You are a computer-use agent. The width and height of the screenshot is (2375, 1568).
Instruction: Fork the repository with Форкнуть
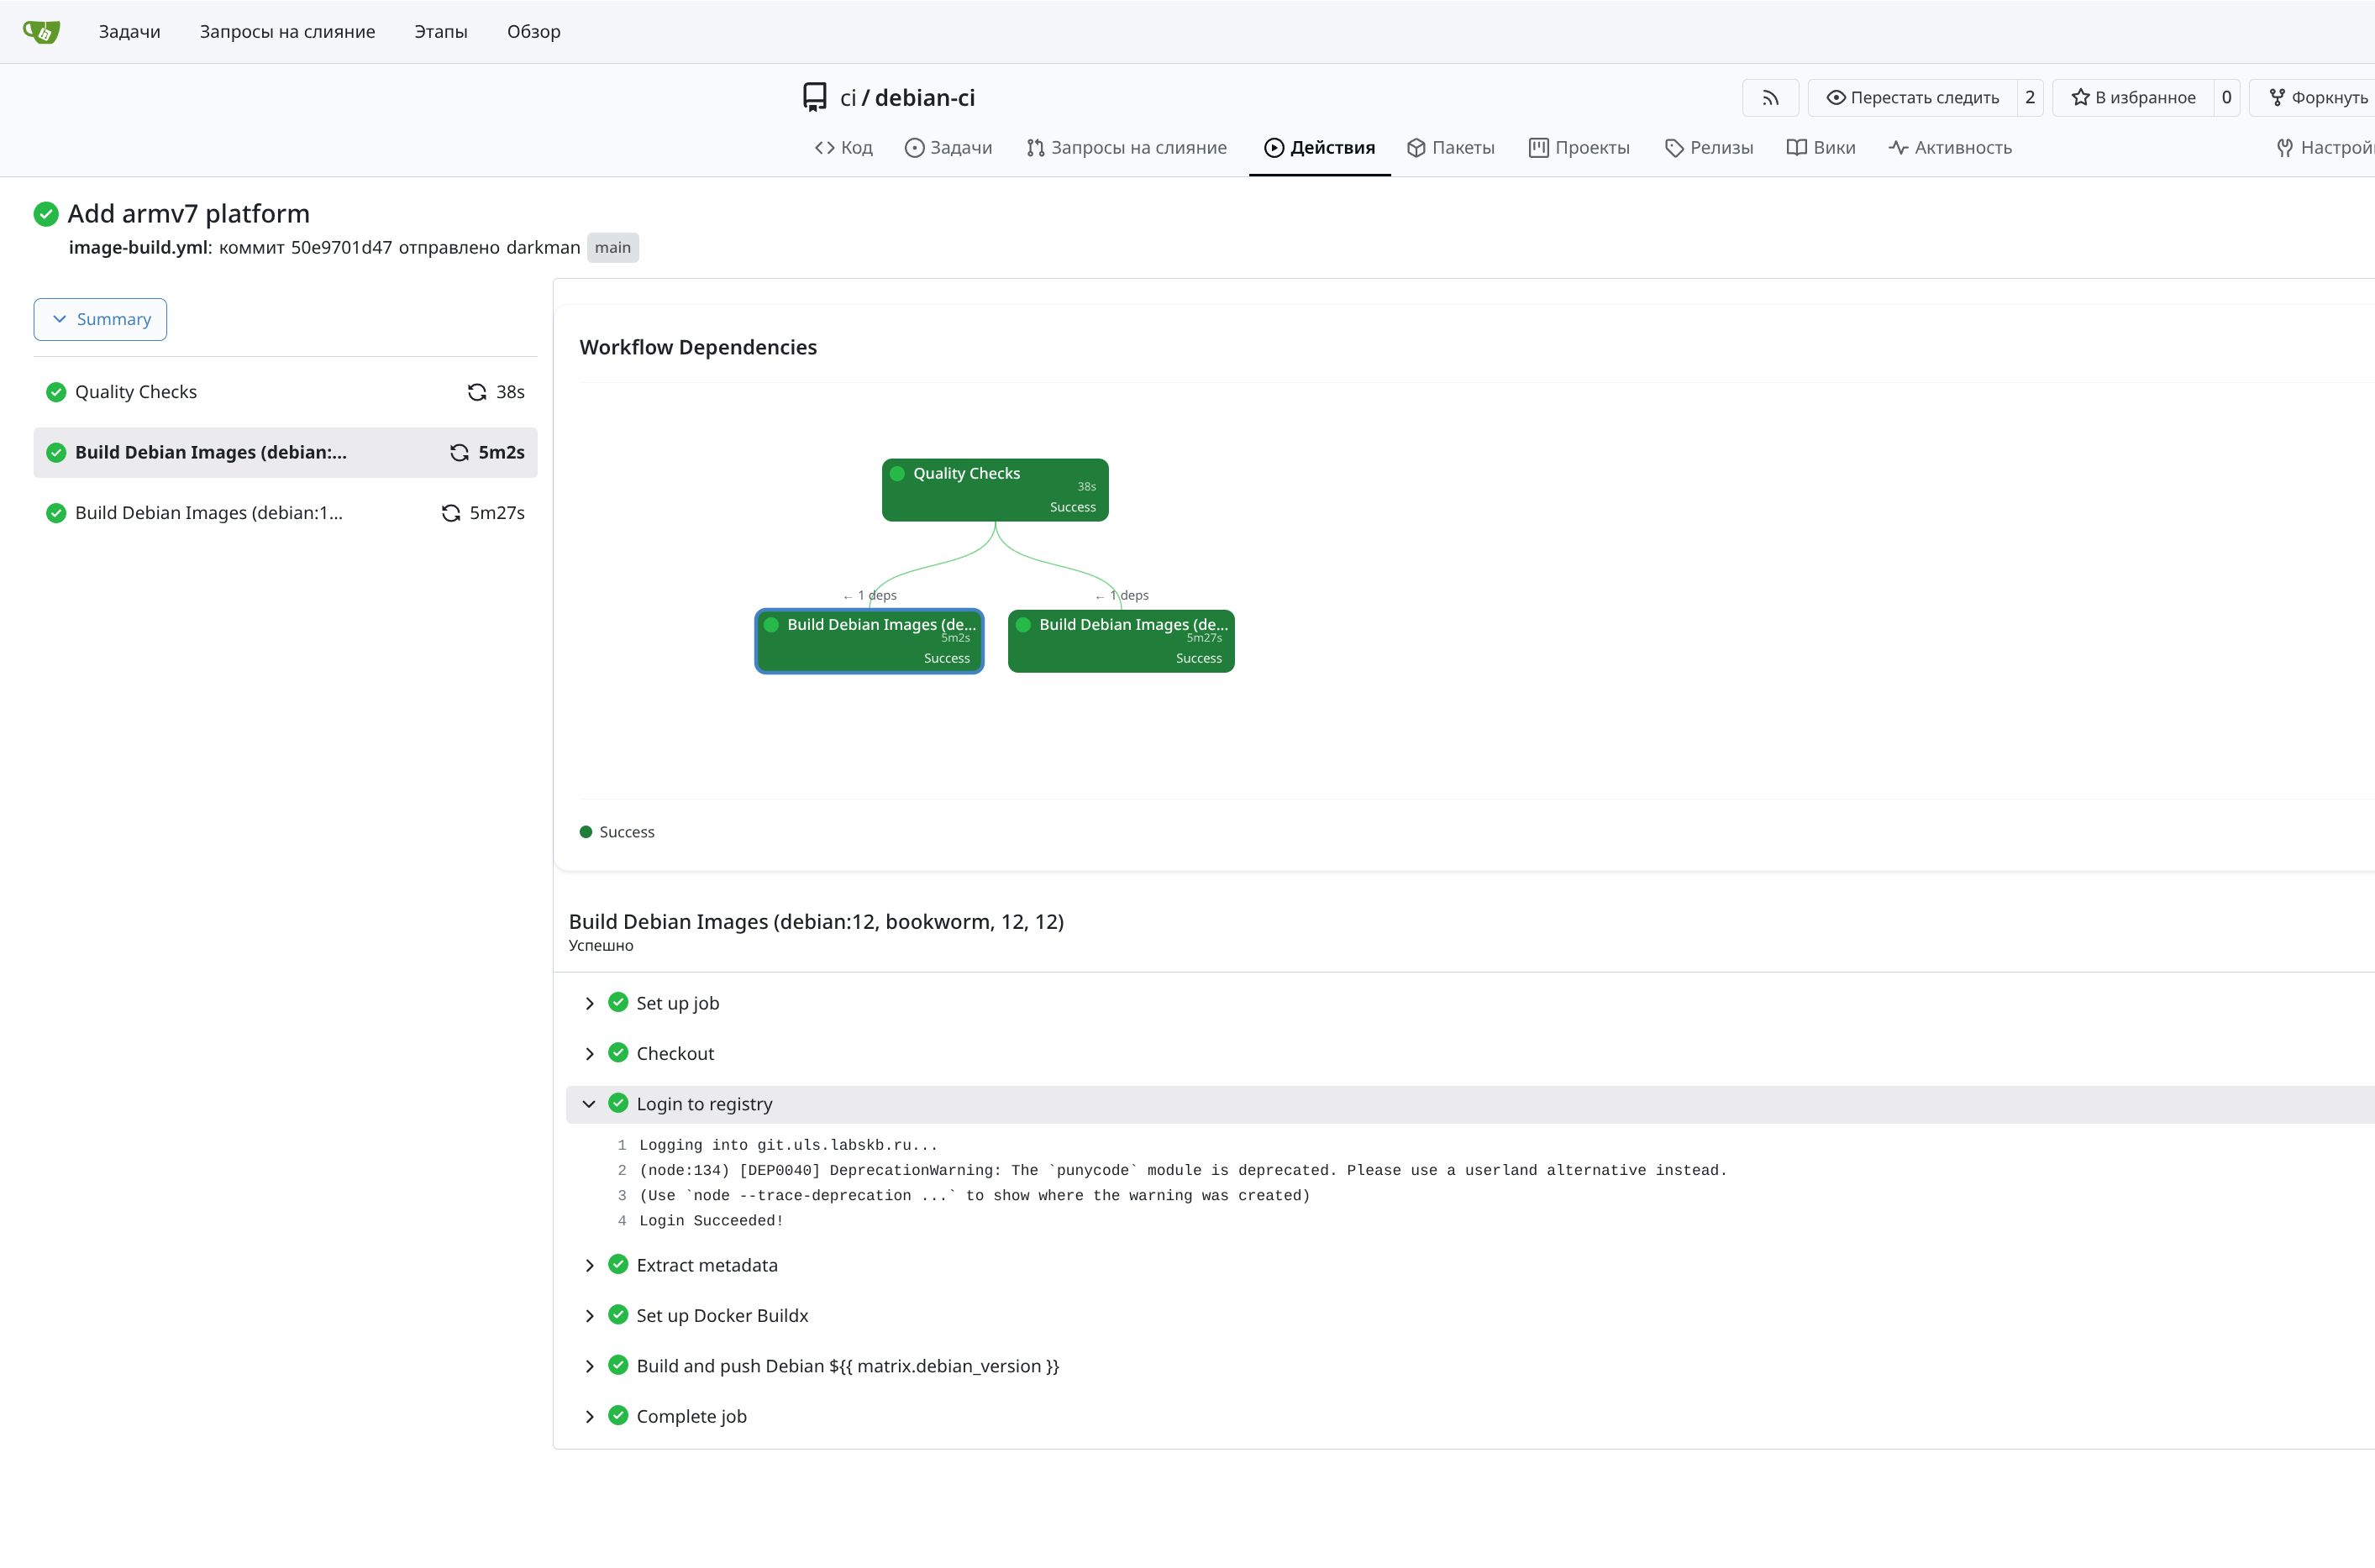click(x=2318, y=98)
